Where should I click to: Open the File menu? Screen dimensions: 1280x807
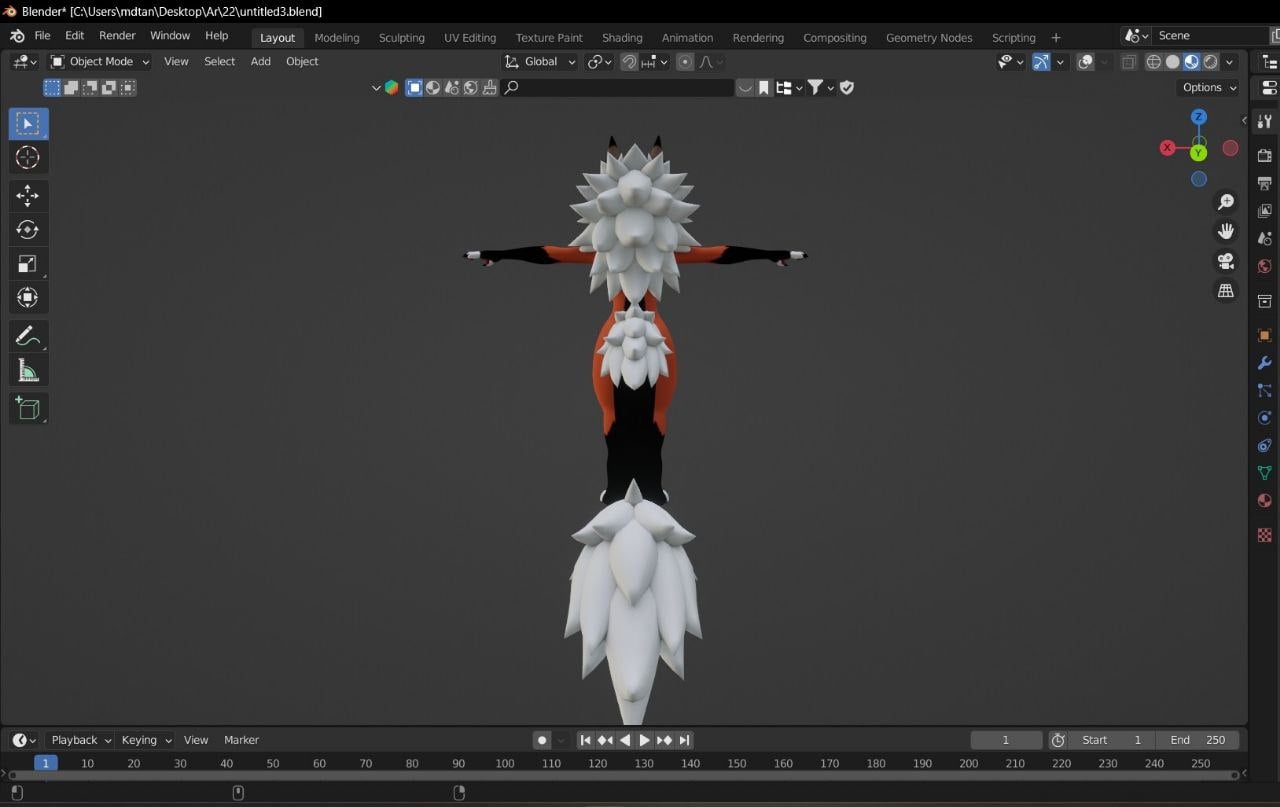[42, 36]
